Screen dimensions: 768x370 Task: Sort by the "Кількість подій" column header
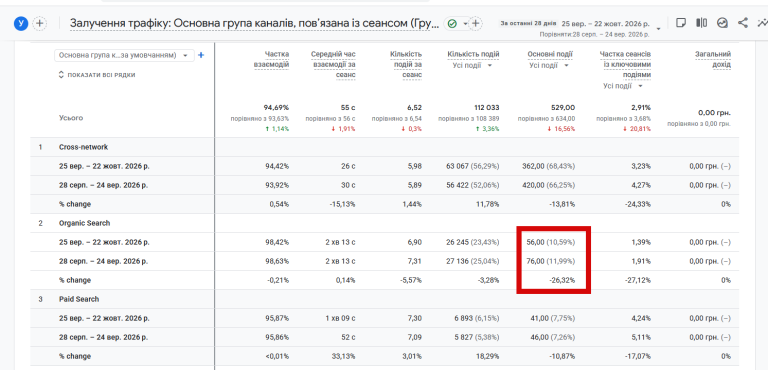point(473,54)
